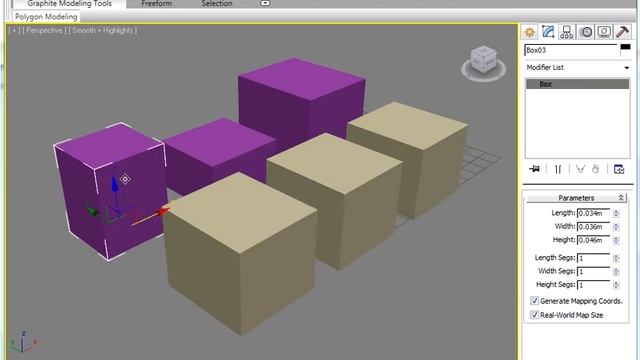640x360 pixels.
Task: Click the Width value field
Action: tap(594, 227)
